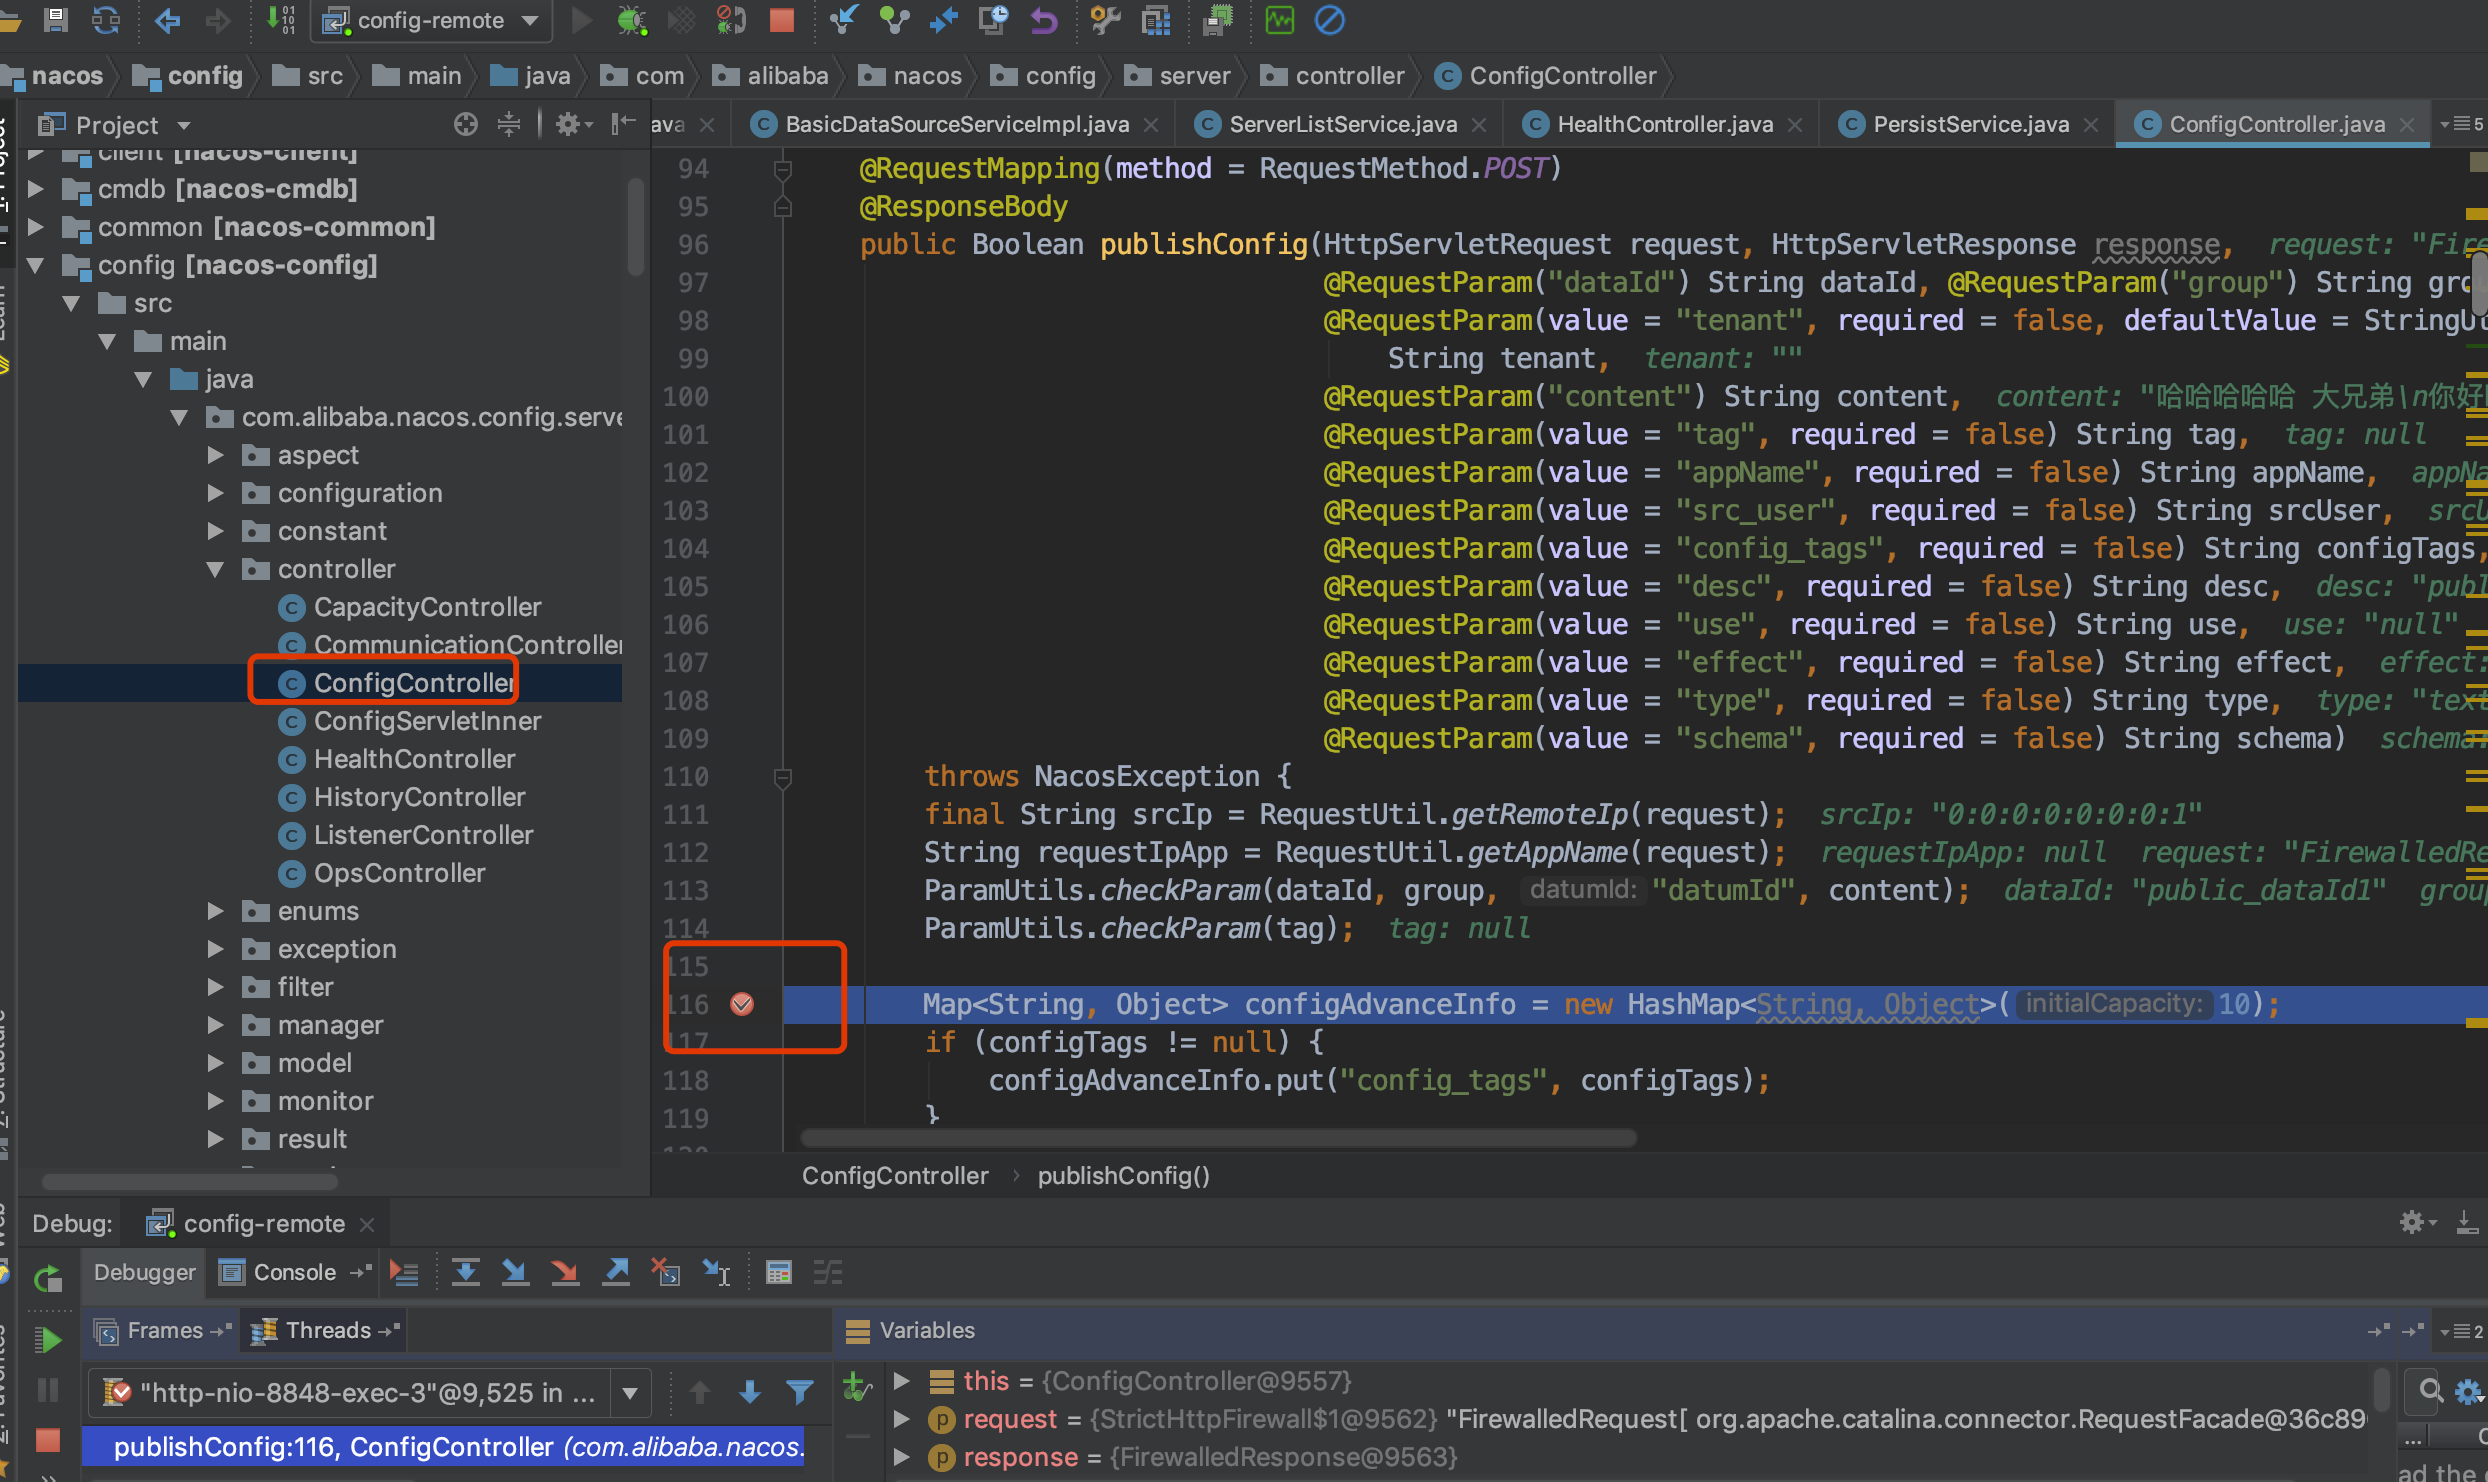The height and width of the screenshot is (1482, 2488).
Task: Open HealthController in the project tree
Action: (x=414, y=759)
